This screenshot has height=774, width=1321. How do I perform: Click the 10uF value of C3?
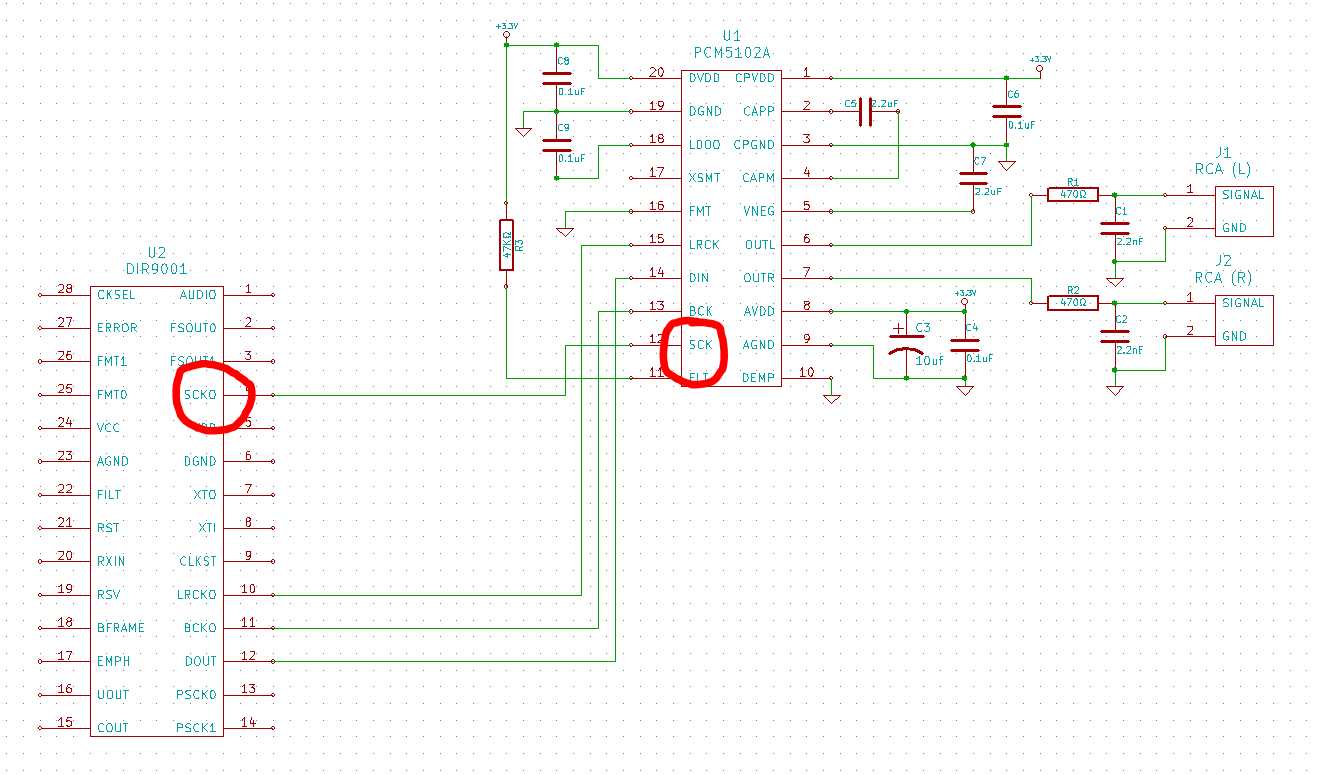tap(930, 360)
